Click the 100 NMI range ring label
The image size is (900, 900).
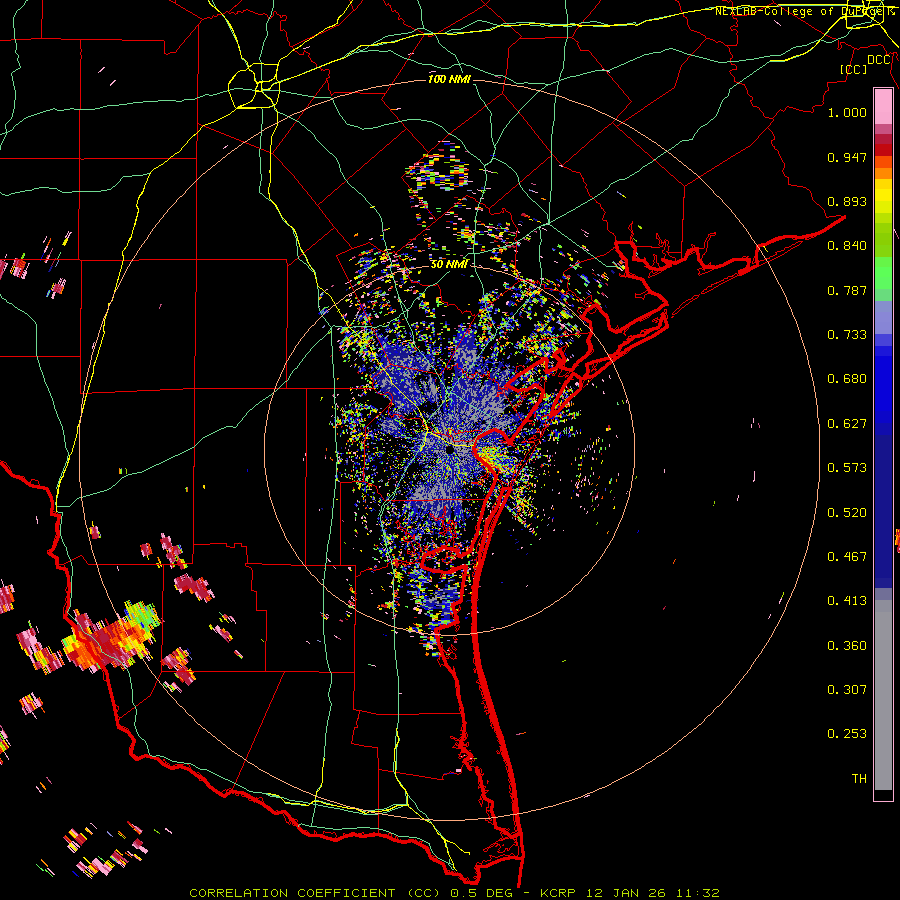click(449, 79)
